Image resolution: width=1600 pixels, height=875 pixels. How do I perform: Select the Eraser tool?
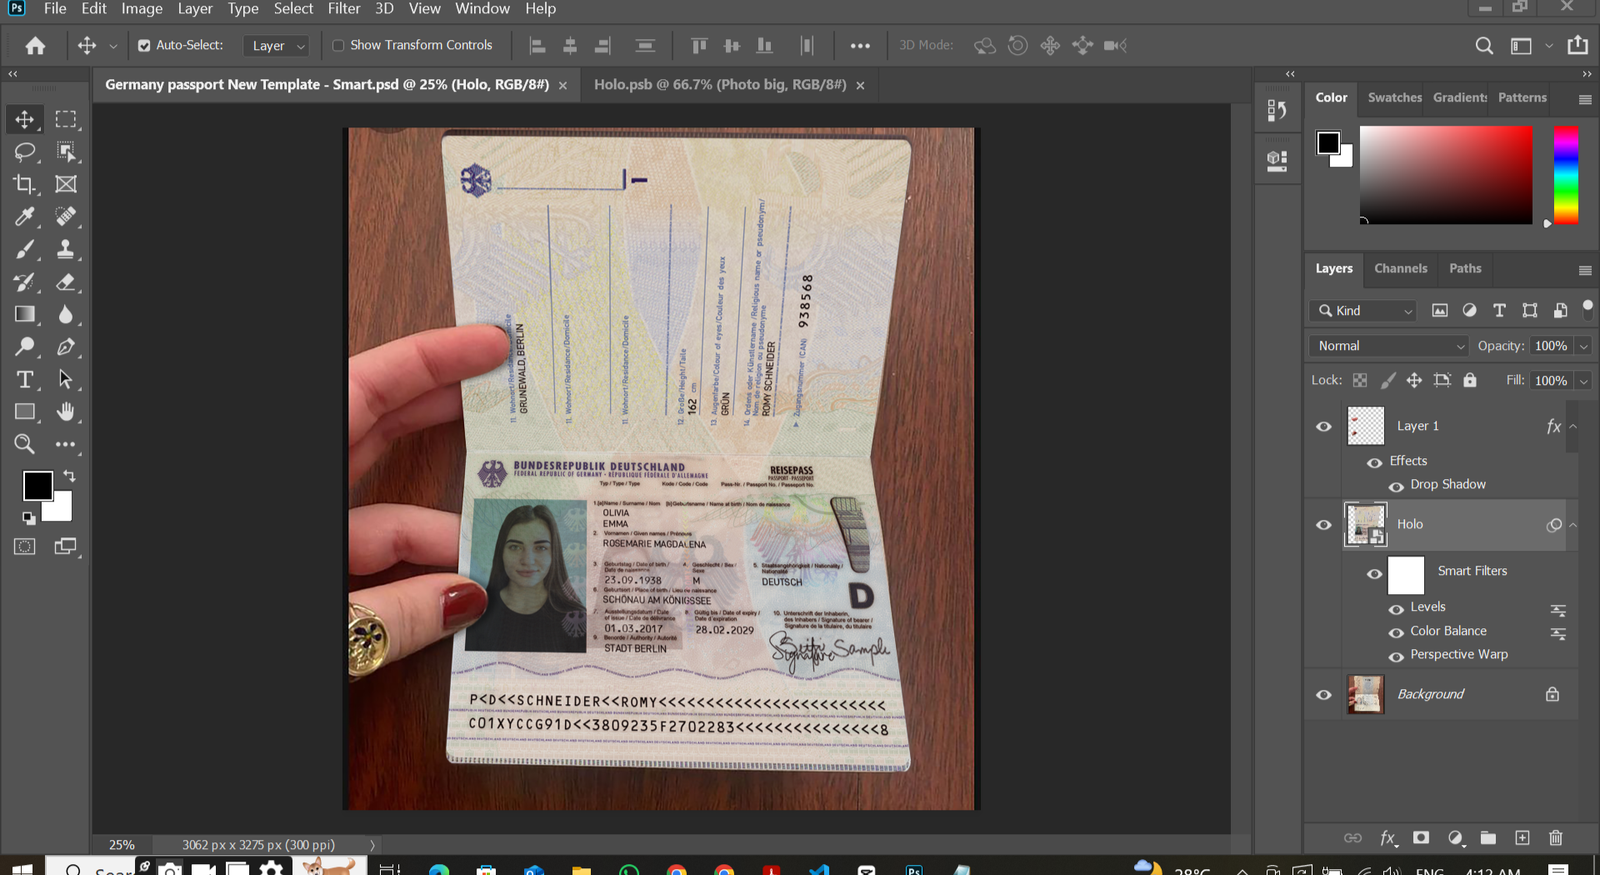(x=66, y=282)
